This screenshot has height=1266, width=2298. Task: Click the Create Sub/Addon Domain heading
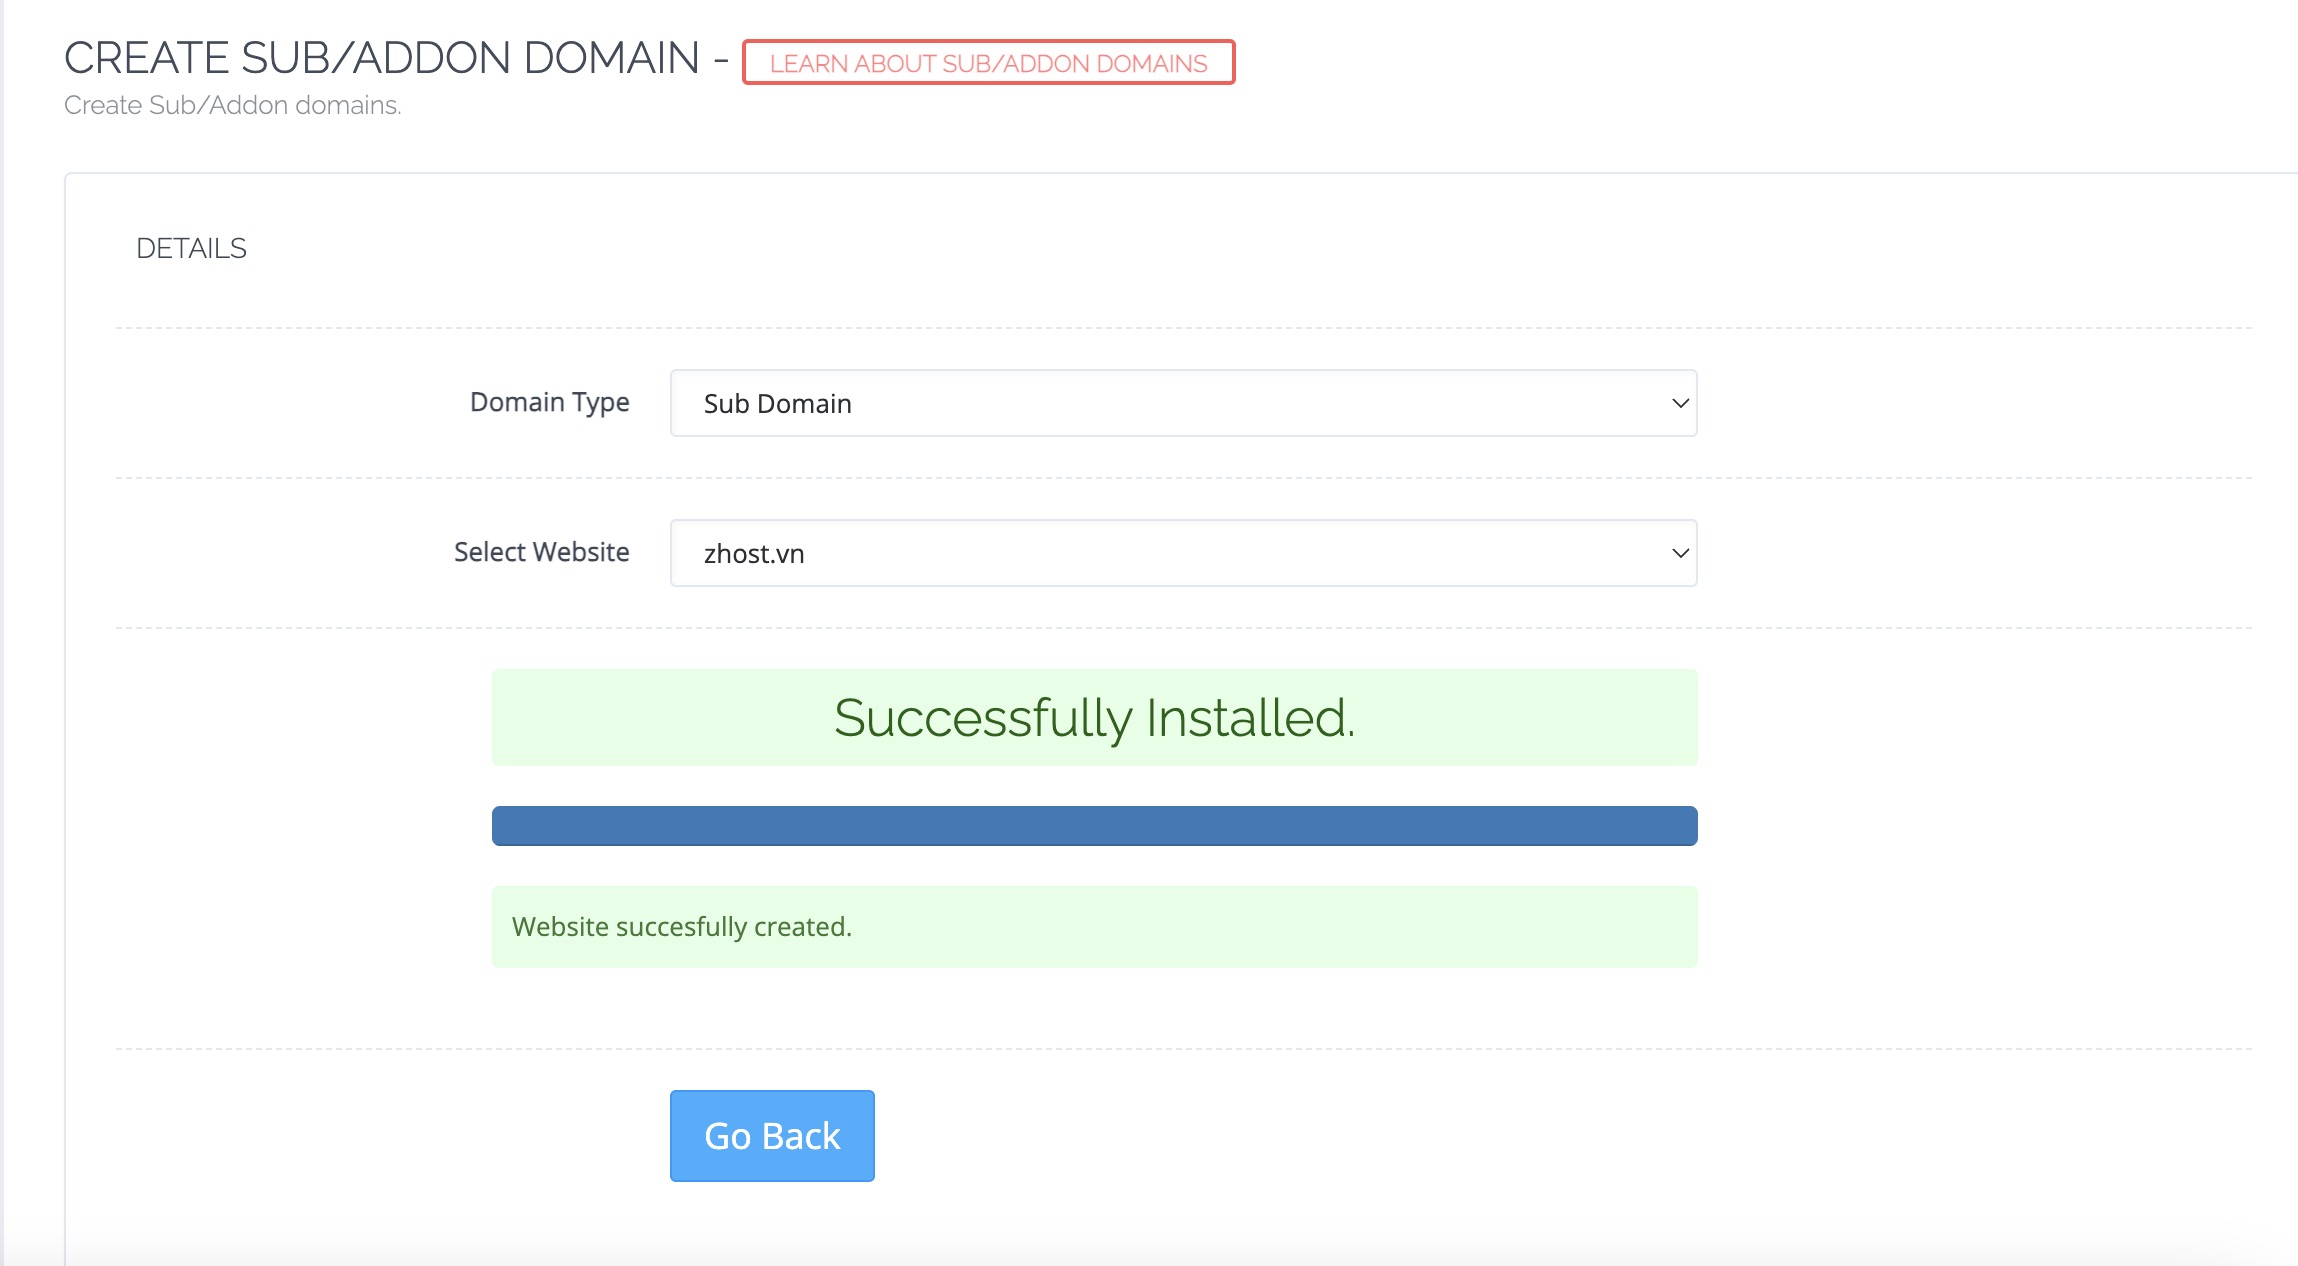coord(381,58)
